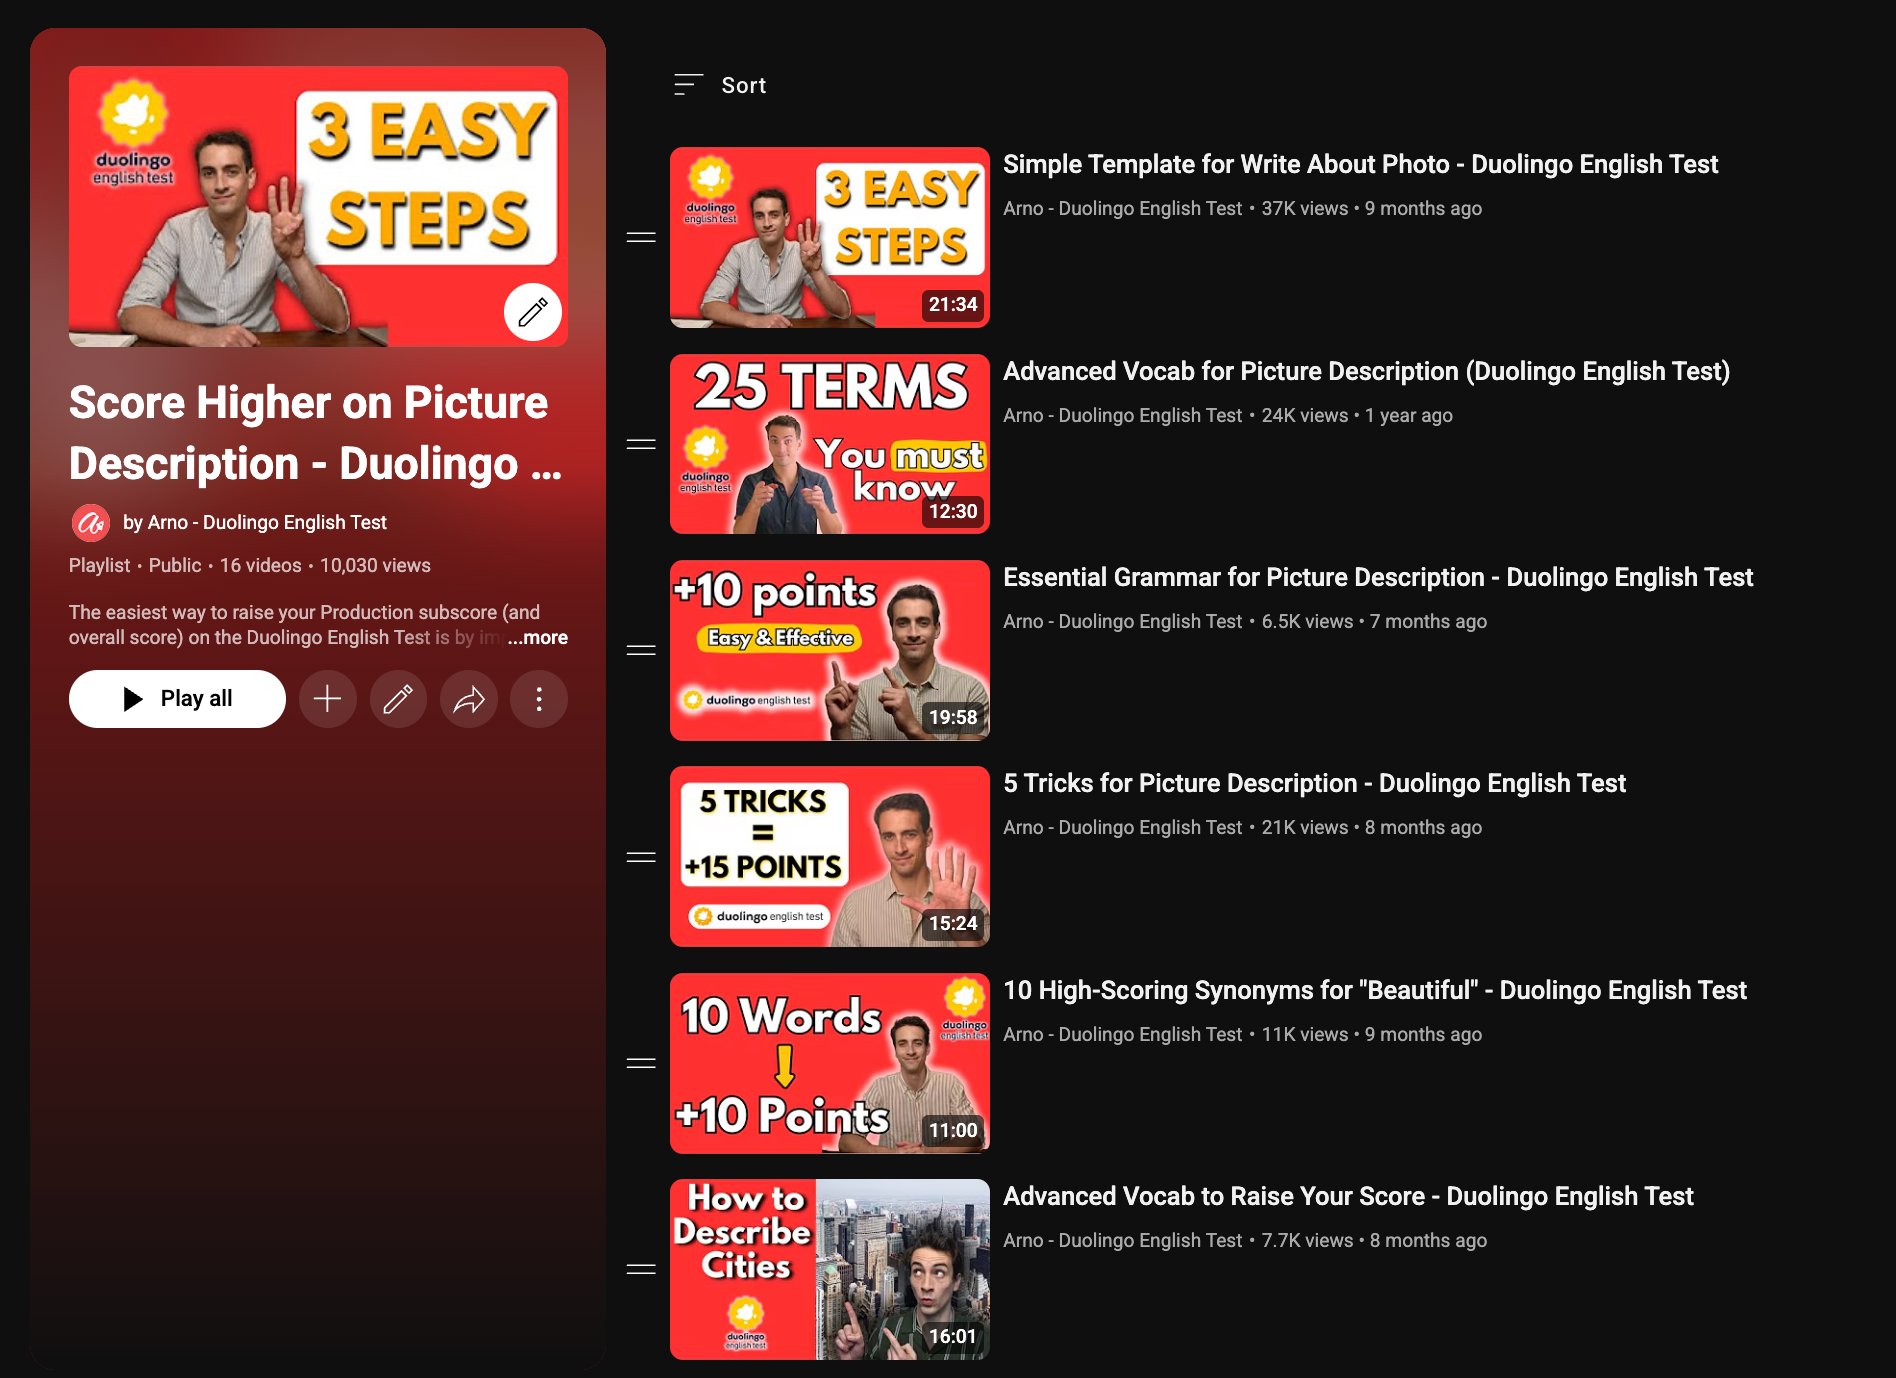The height and width of the screenshot is (1378, 1896).
Task: Open 5 Tricks for Picture Description title
Action: 1314,783
